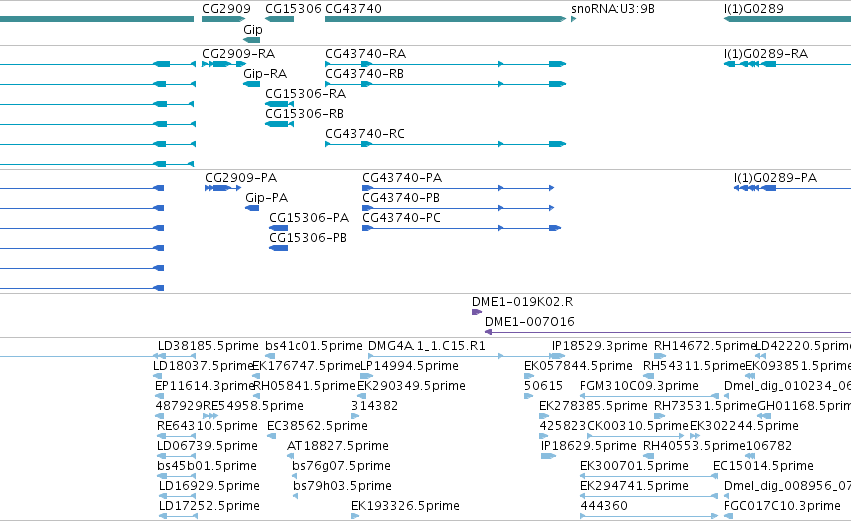Click the 314382 feature

point(374,406)
